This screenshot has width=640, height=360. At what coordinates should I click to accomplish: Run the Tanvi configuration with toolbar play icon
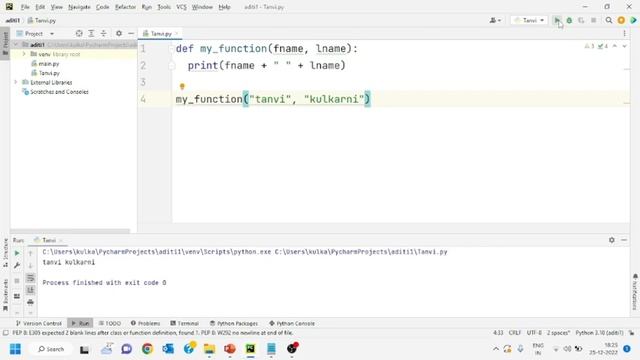[557, 20]
